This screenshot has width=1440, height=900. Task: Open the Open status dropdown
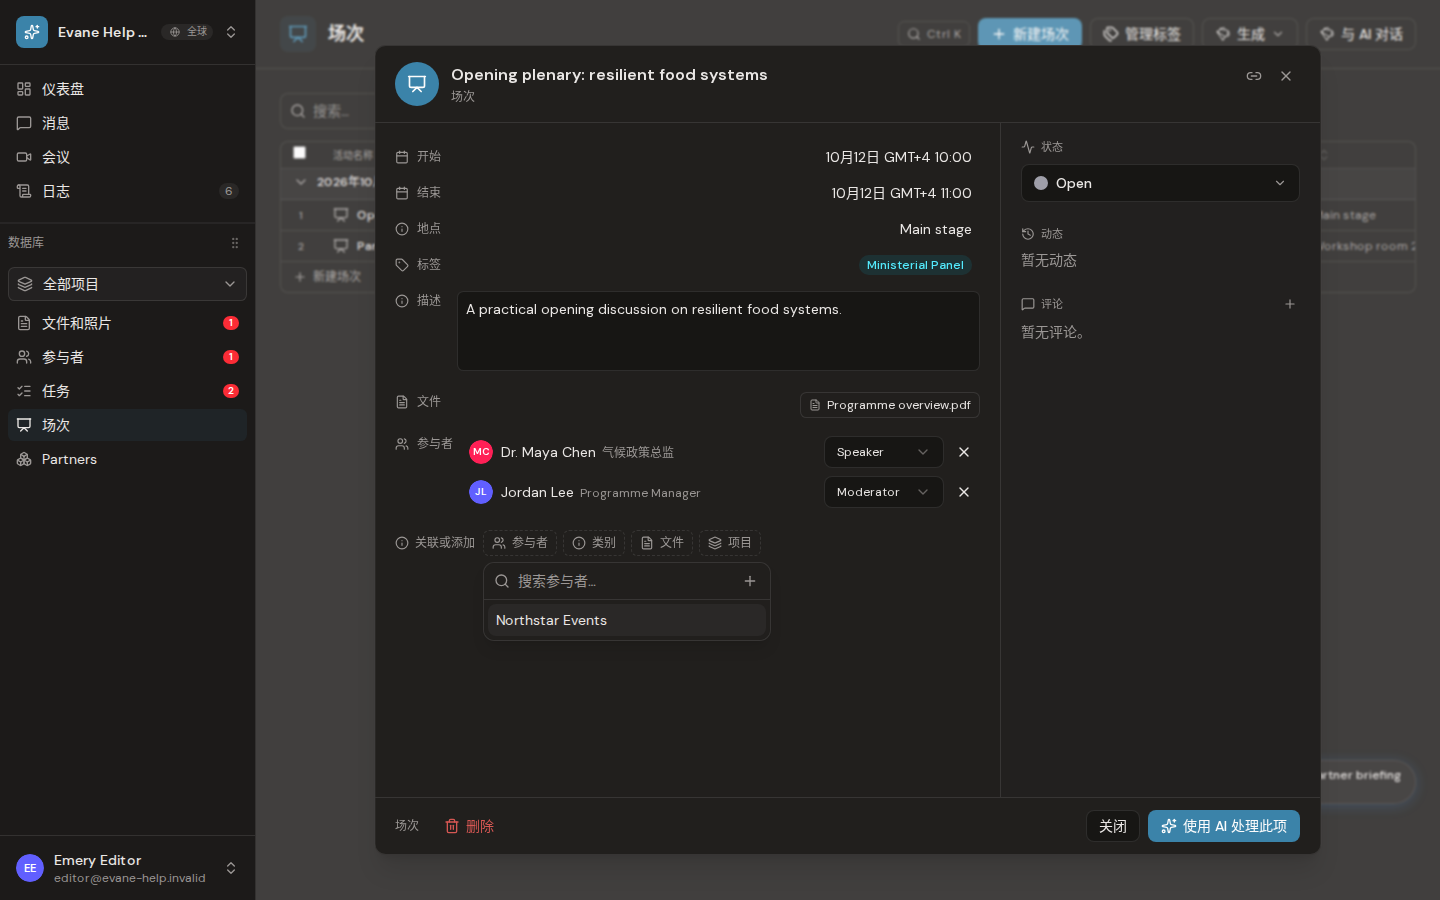click(x=1160, y=183)
